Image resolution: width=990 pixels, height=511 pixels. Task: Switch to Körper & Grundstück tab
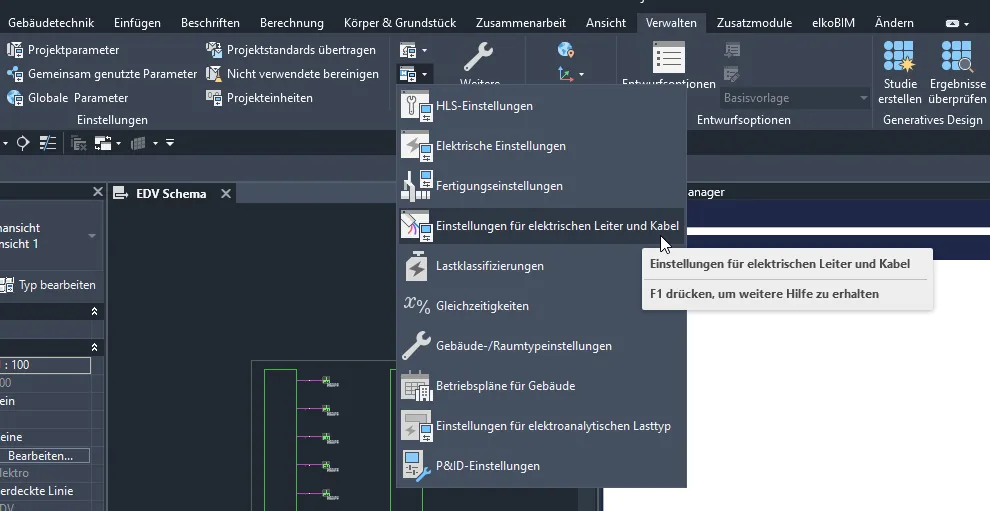pos(400,23)
